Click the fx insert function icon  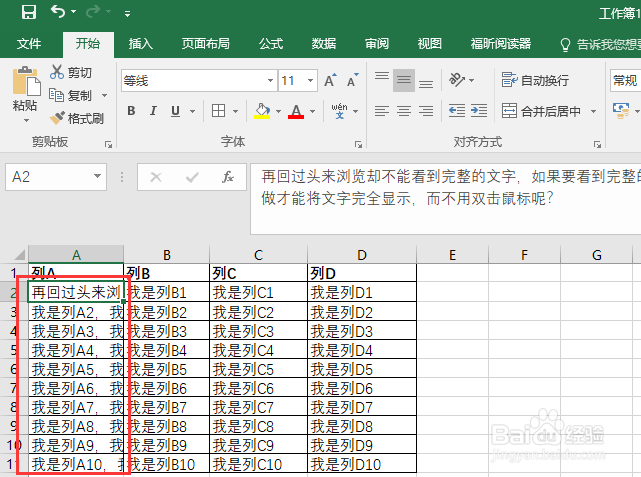tap(228, 177)
